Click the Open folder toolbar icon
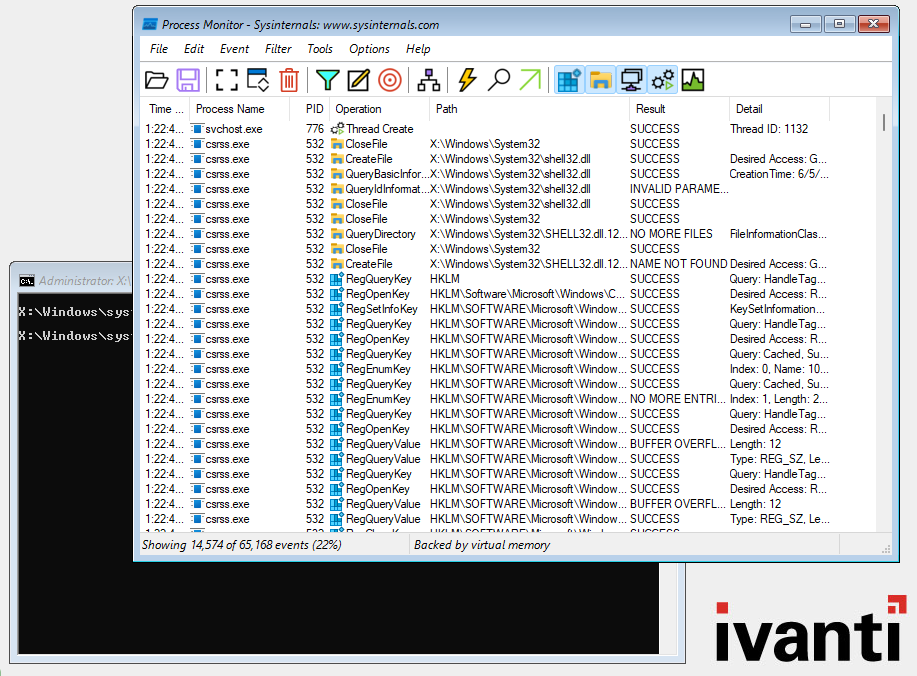This screenshot has width=917, height=676. pyautogui.click(x=157, y=80)
